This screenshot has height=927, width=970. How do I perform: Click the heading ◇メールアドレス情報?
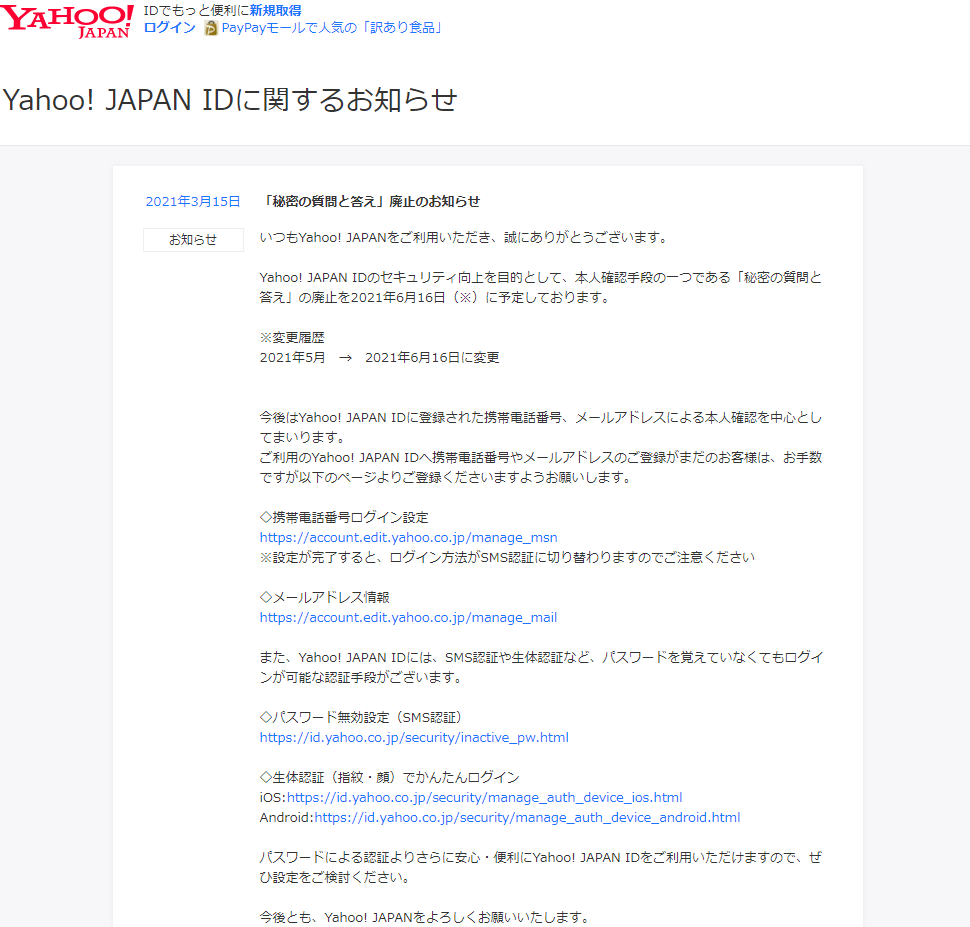pyautogui.click(x=324, y=597)
